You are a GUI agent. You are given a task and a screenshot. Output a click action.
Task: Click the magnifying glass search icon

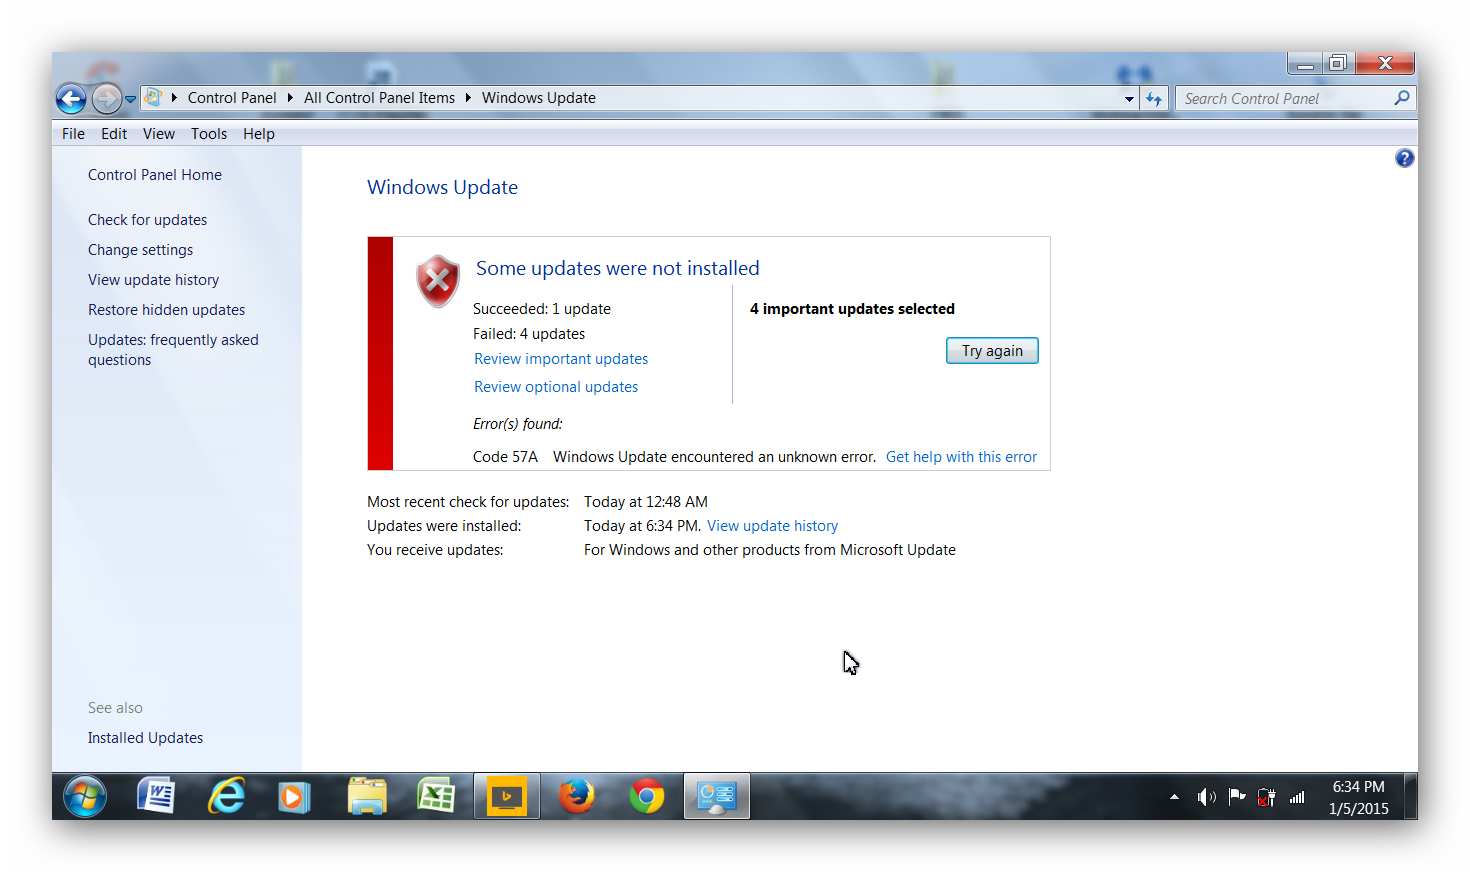(x=1402, y=98)
